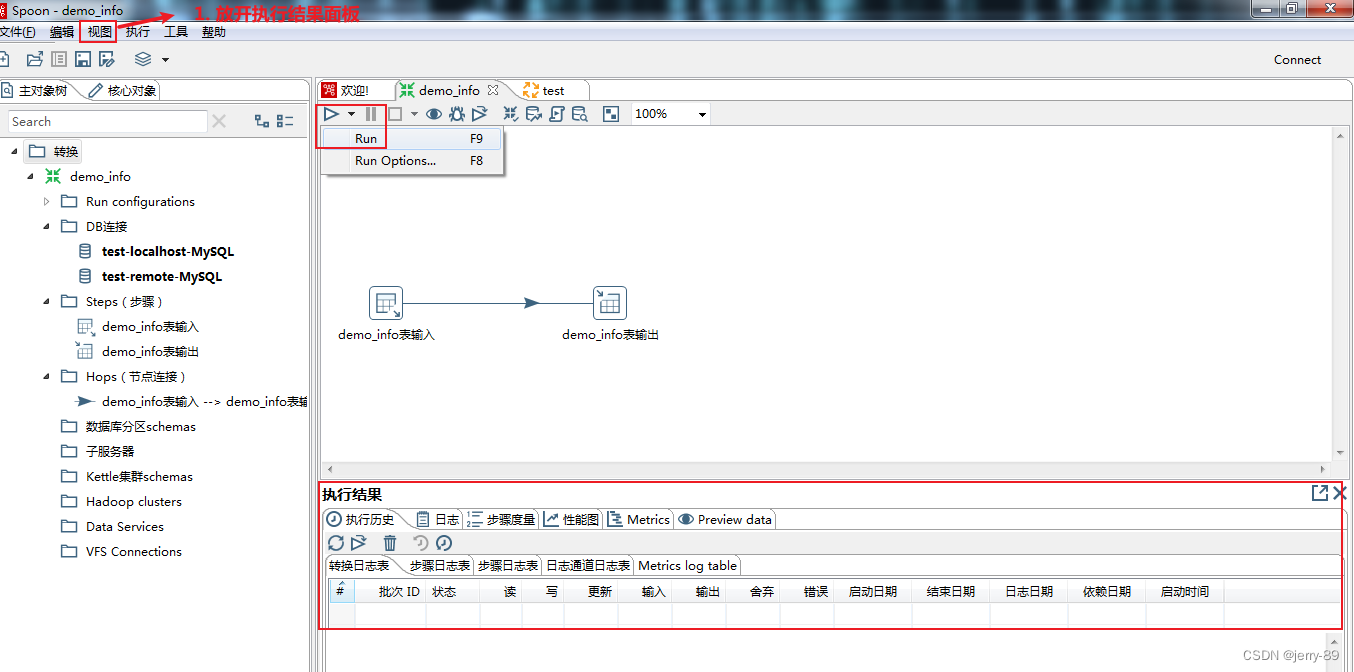The image size is (1354, 672).
Task: Open the stop button dropdown arrow
Action: tap(414, 115)
